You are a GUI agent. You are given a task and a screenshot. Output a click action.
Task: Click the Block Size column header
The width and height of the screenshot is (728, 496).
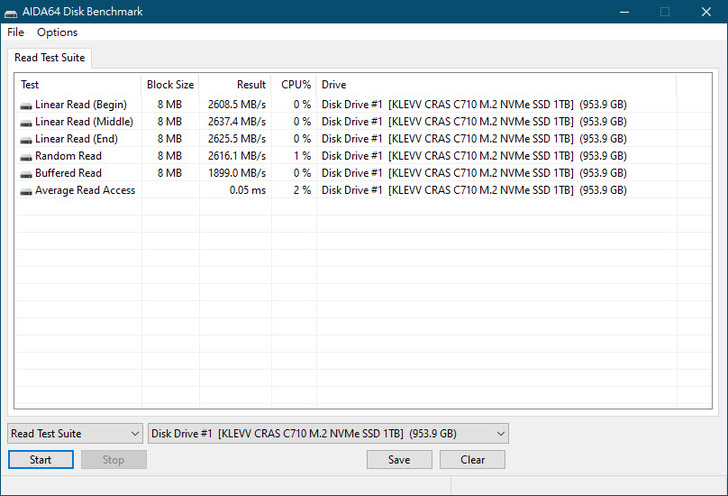coord(170,85)
